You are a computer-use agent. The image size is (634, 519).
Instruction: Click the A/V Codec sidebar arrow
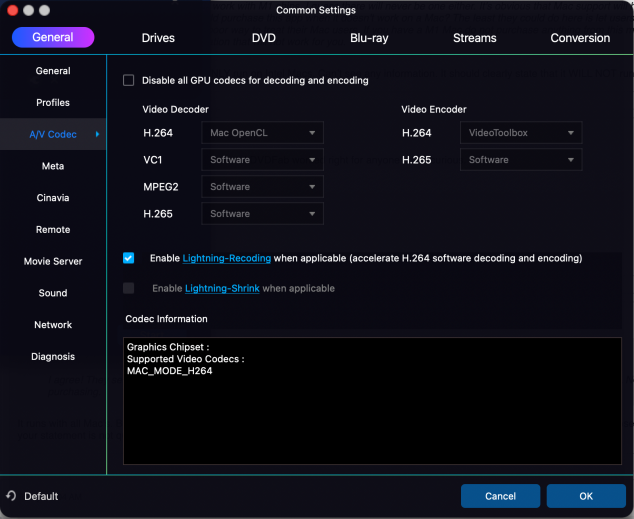[97, 134]
